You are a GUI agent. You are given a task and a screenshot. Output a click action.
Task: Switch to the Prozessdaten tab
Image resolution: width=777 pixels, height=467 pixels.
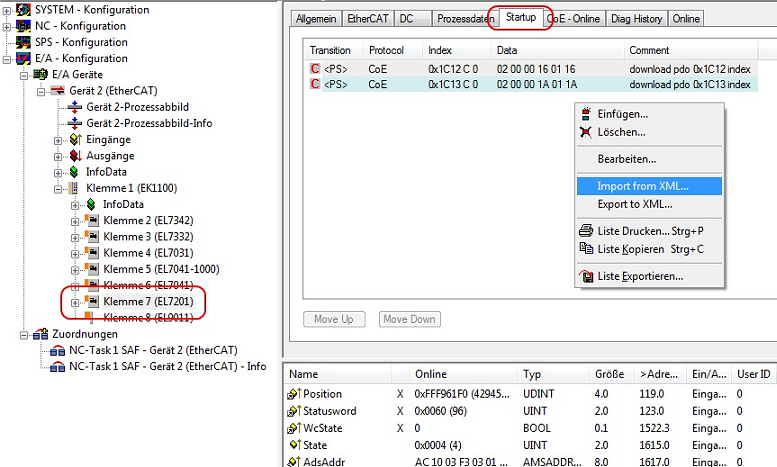point(465,19)
